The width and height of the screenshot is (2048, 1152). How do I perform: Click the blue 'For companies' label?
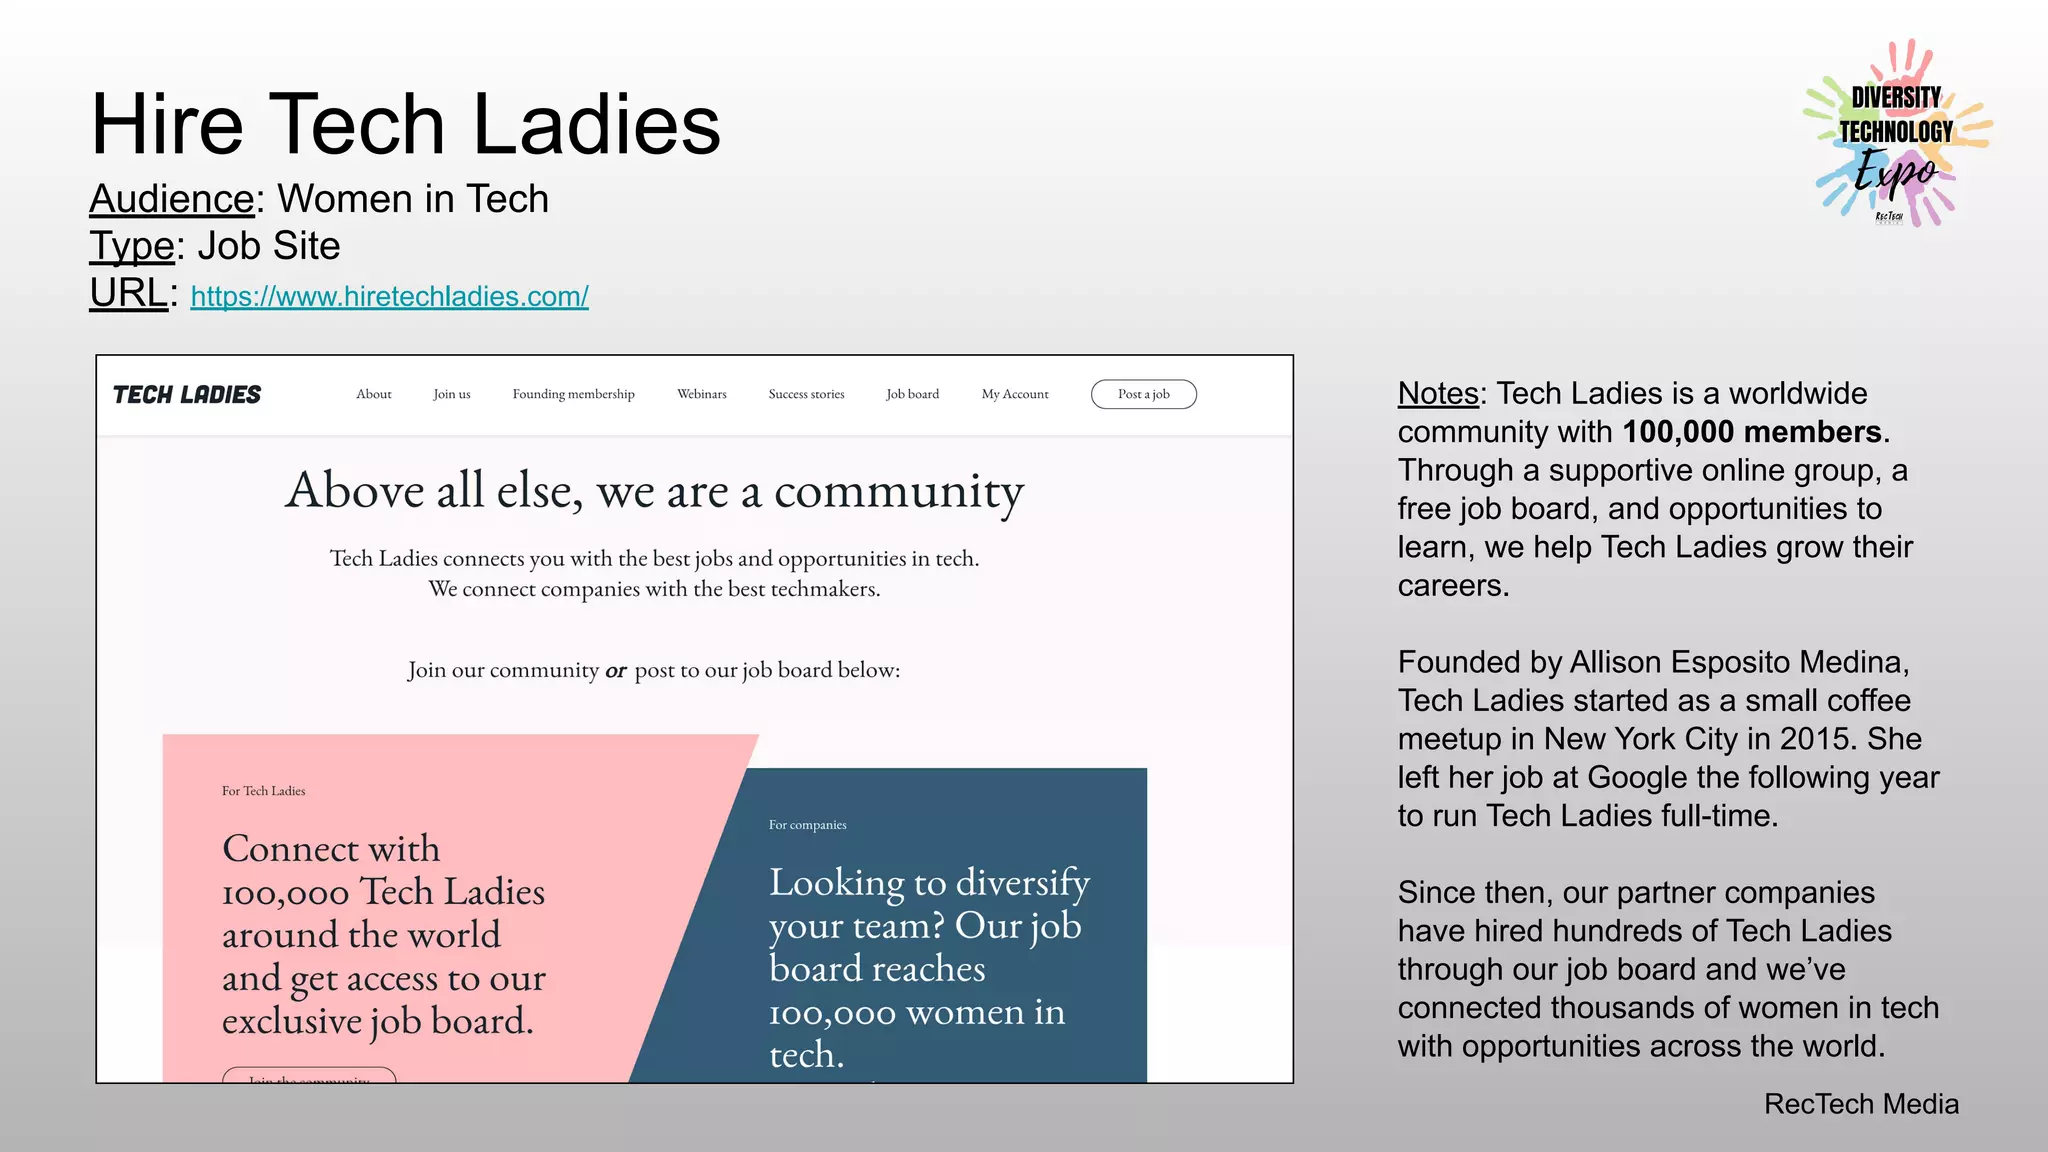808,825
